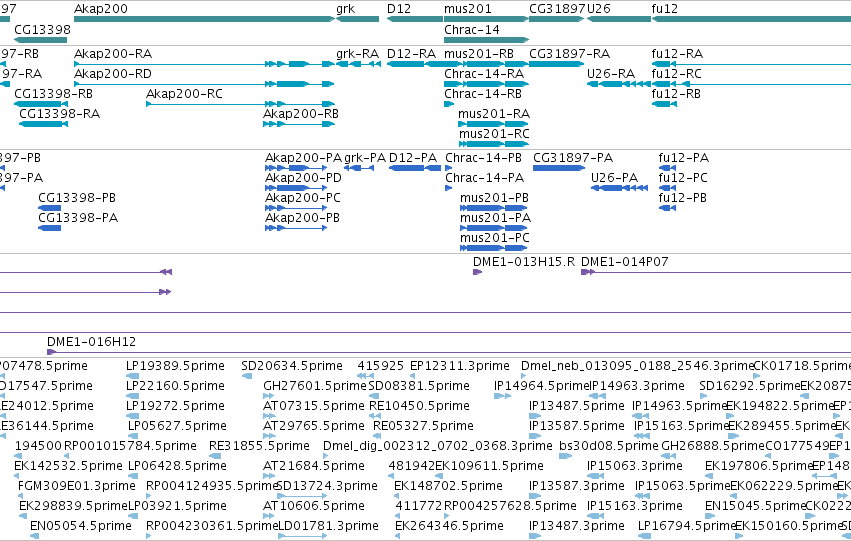
Task: Select protein U26-PA
Action: click(x=619, y=188)
